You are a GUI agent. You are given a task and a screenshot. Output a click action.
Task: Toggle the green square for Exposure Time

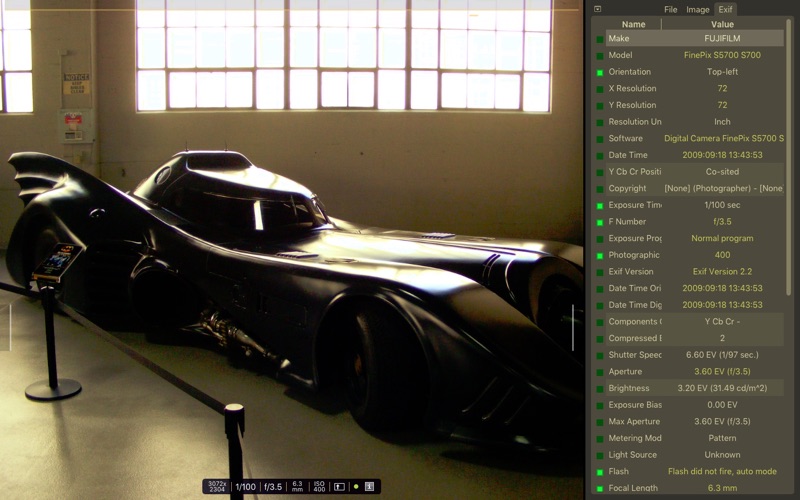[599, 206]
